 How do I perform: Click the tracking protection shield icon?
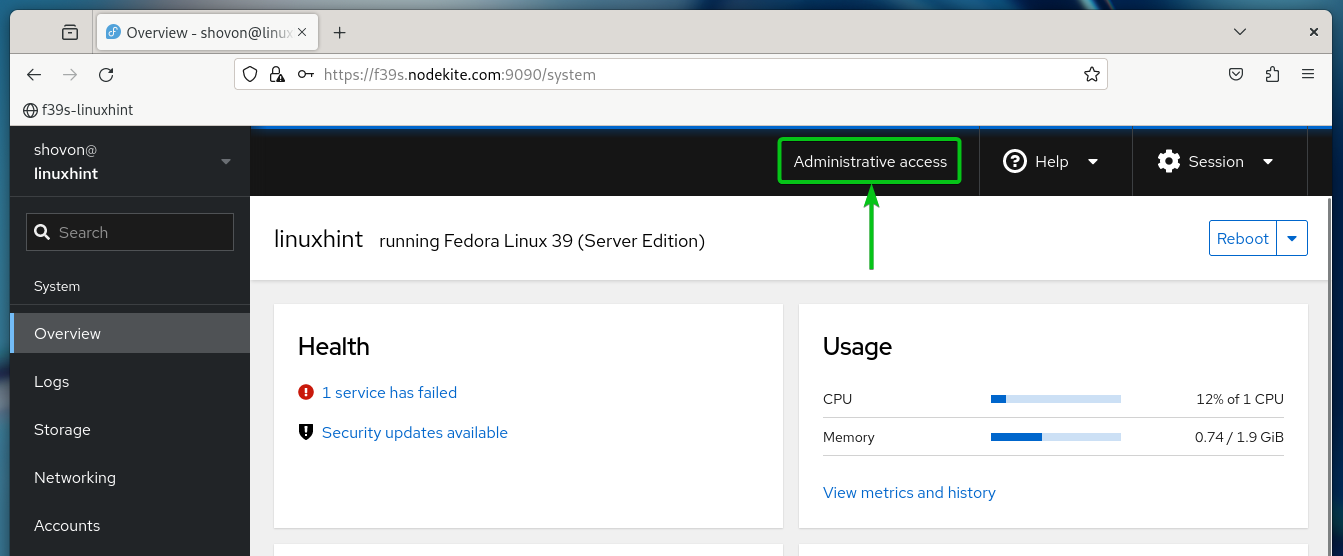tap(250, 74)
